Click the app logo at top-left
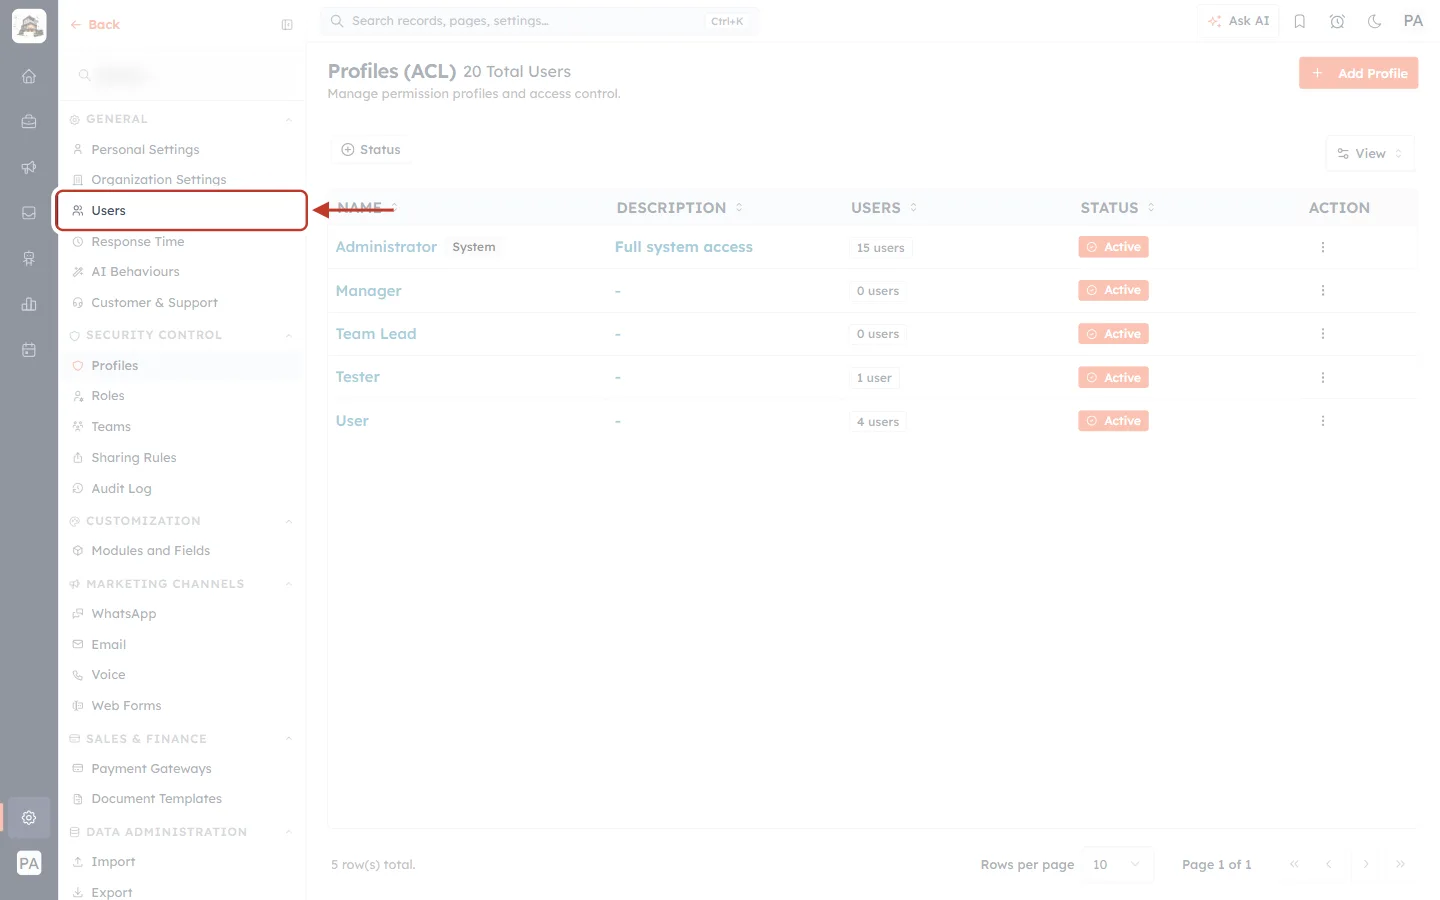 [29, 26]
